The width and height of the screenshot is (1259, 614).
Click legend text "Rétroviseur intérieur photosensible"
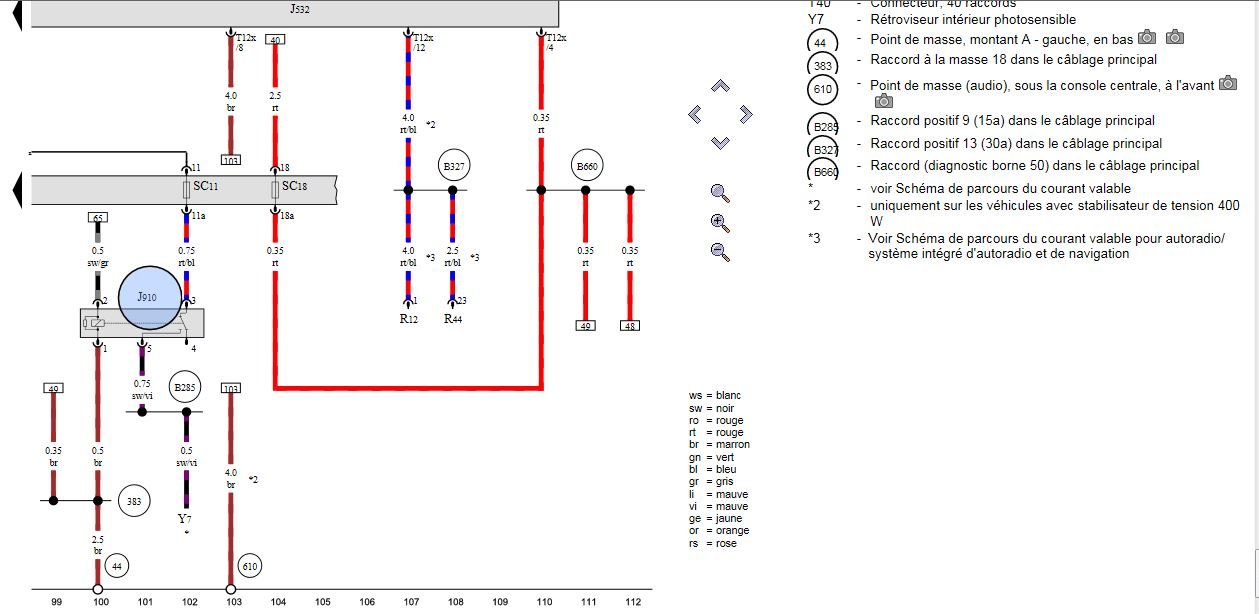(x=973, y=20)
